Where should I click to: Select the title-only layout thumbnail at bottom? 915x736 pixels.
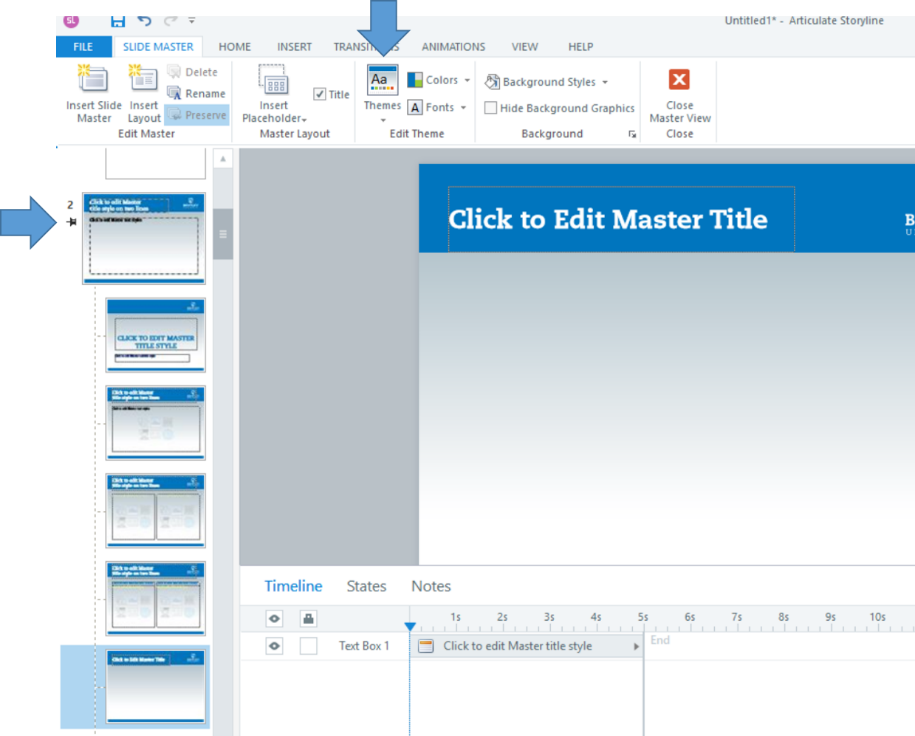(155, 686)
